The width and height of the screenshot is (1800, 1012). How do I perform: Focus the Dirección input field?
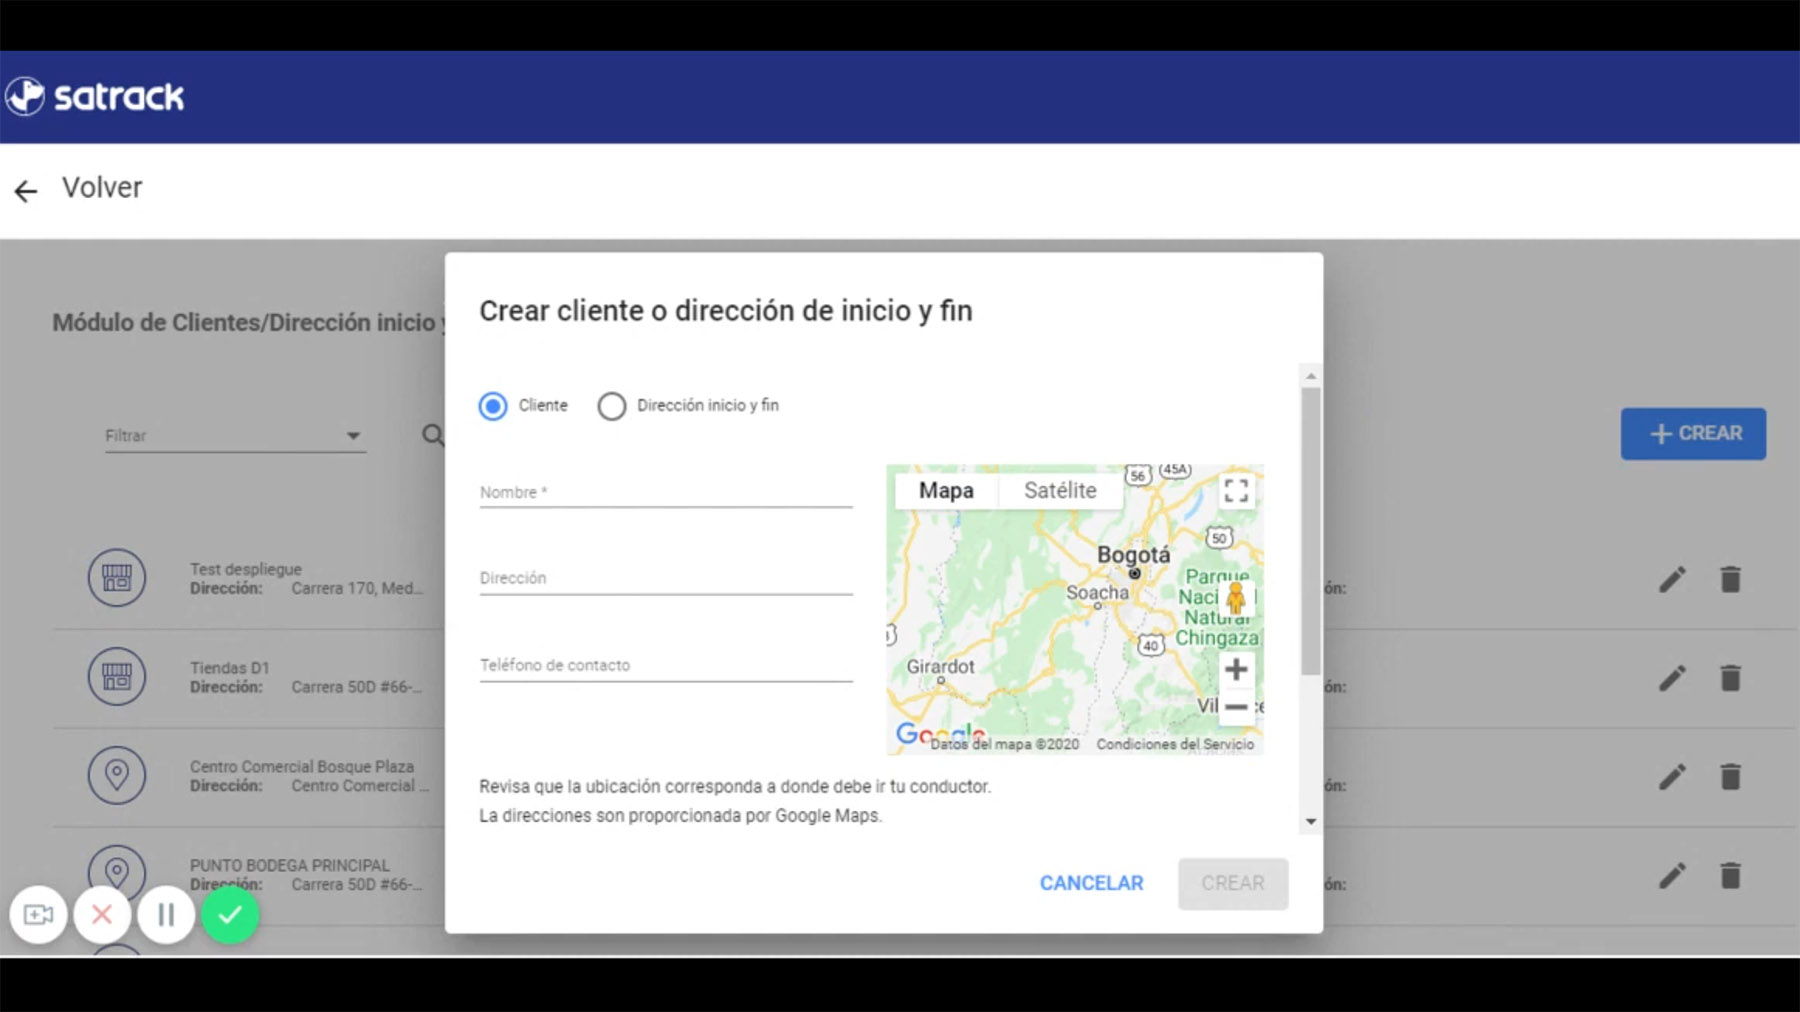666,578
